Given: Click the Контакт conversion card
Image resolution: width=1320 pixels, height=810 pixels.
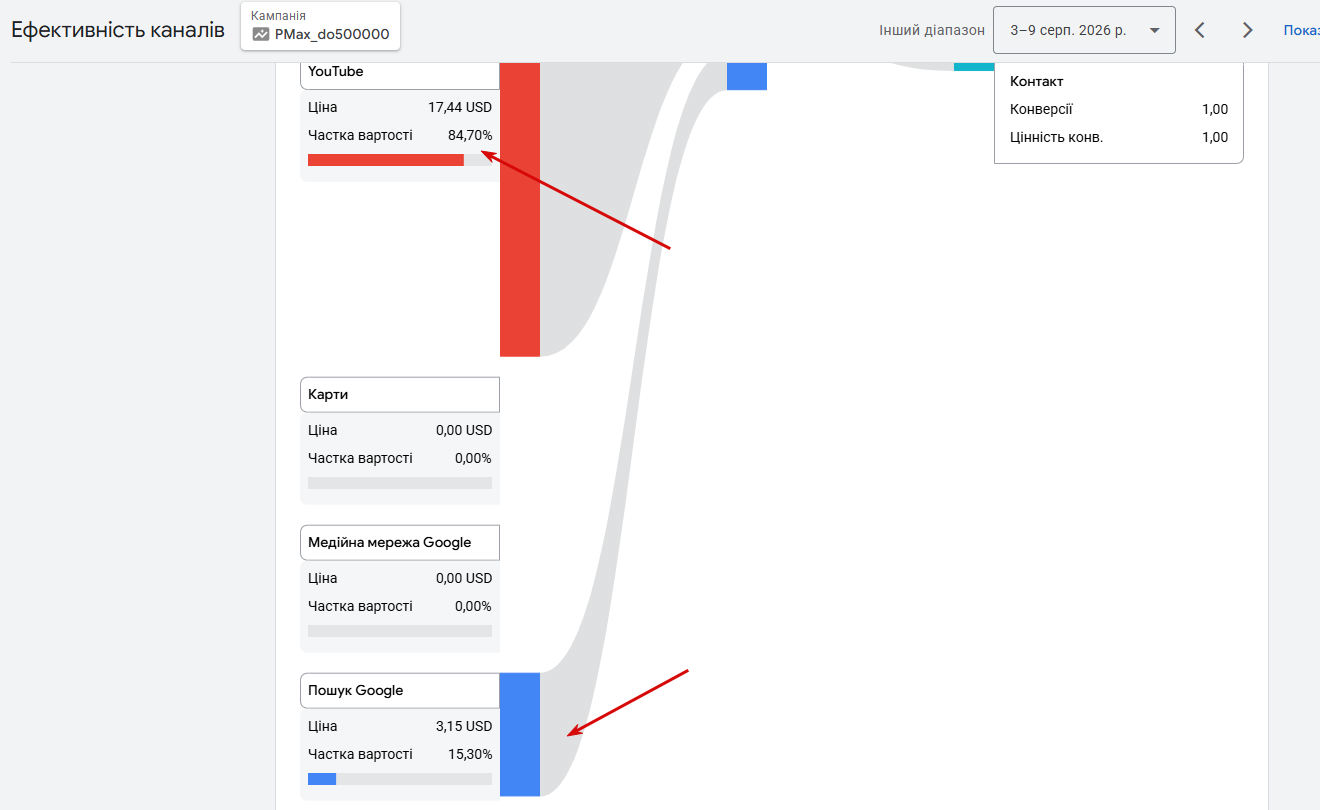Looking at the screenshot, I should click(1119, 113).
